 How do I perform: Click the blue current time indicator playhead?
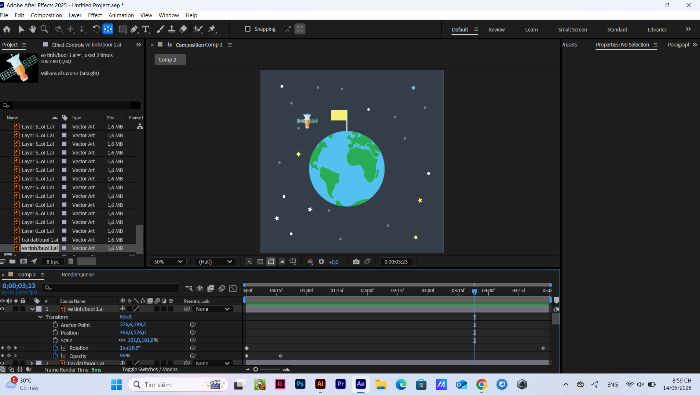coord(474,291)
